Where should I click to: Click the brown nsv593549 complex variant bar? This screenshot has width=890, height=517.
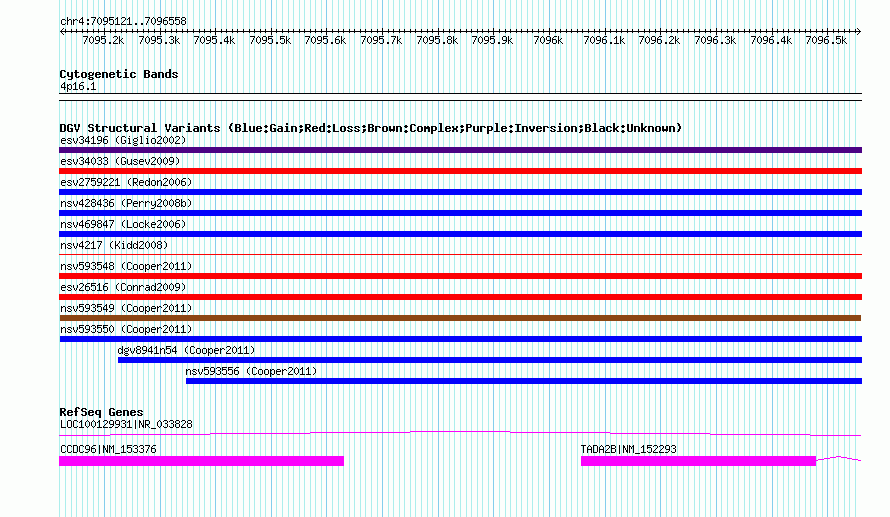[460, 318]
